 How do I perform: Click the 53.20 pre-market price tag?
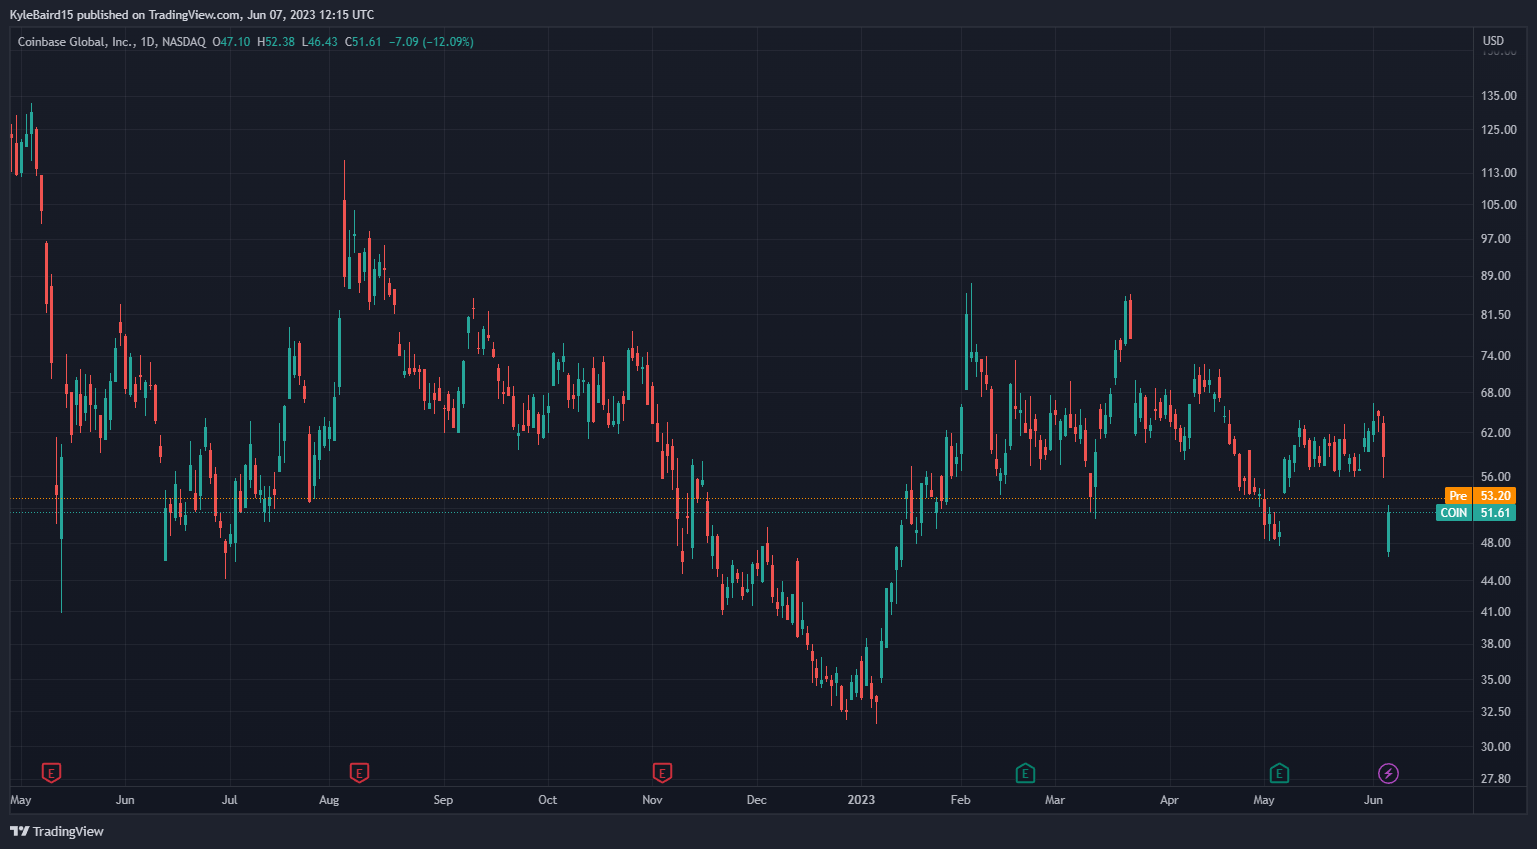(1495, 496)
